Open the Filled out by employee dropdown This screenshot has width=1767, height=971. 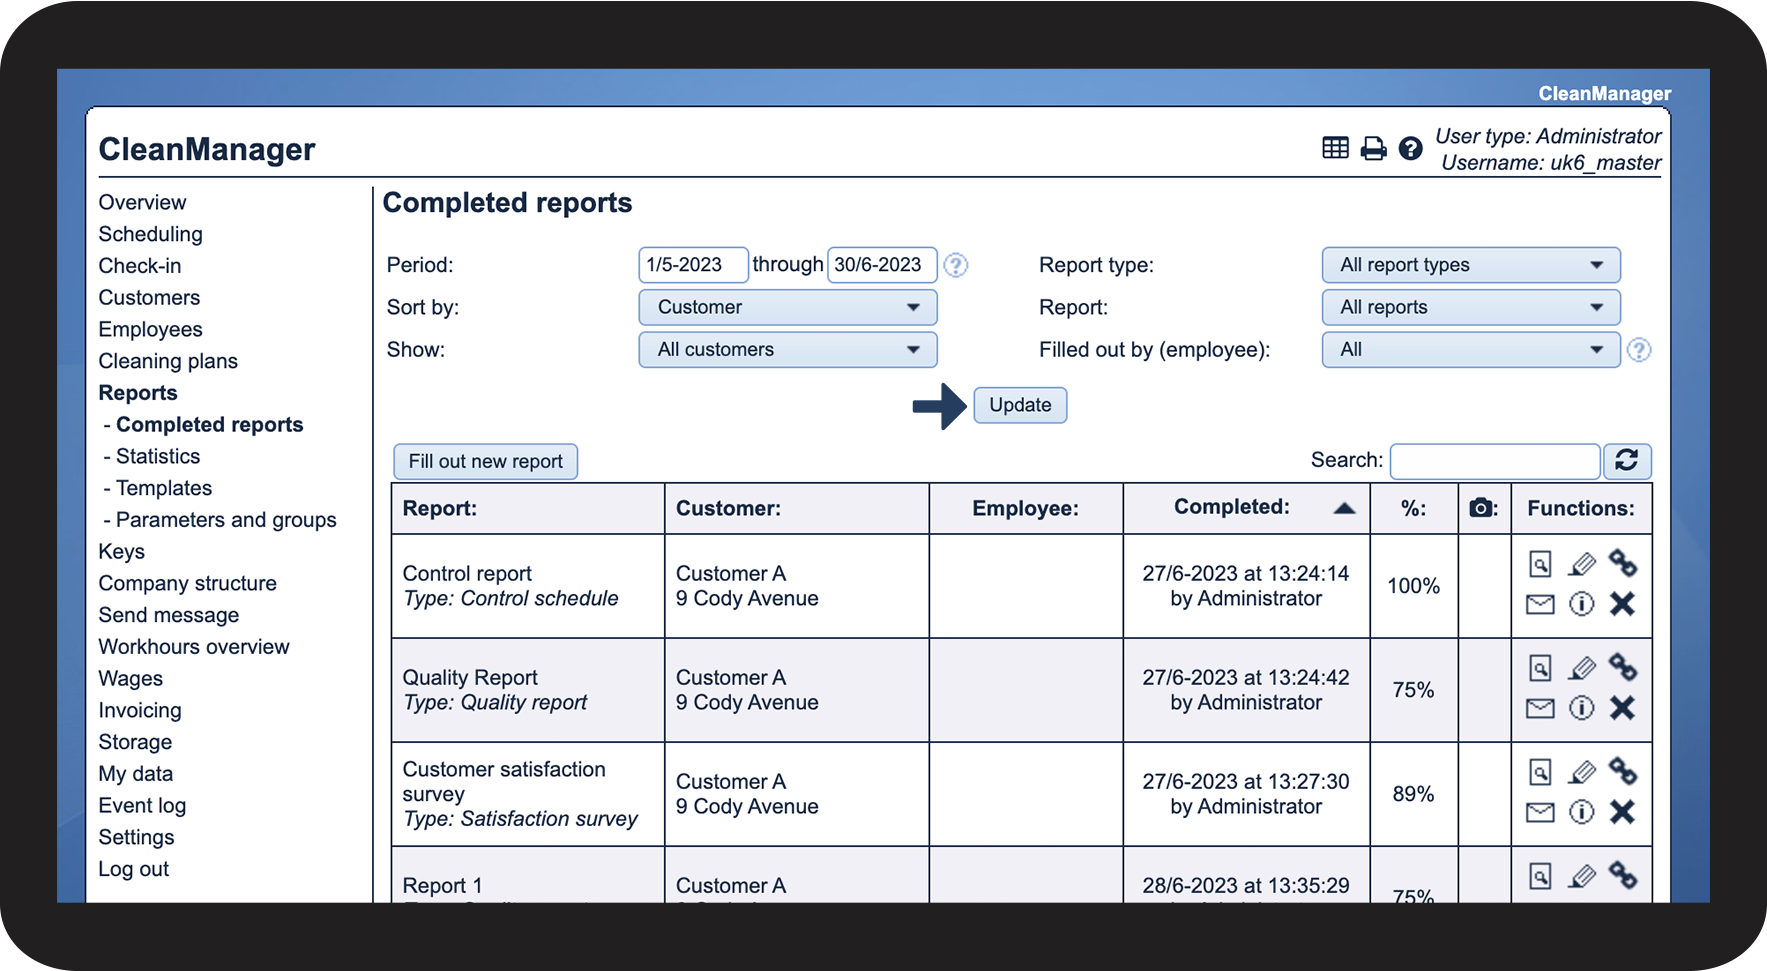(x=1470, y=350)
